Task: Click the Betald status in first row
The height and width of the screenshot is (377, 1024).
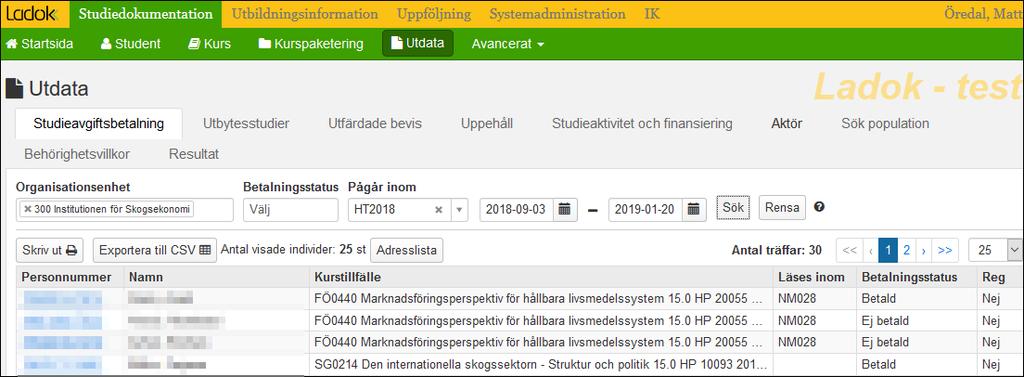Action: tap(878, 299)
